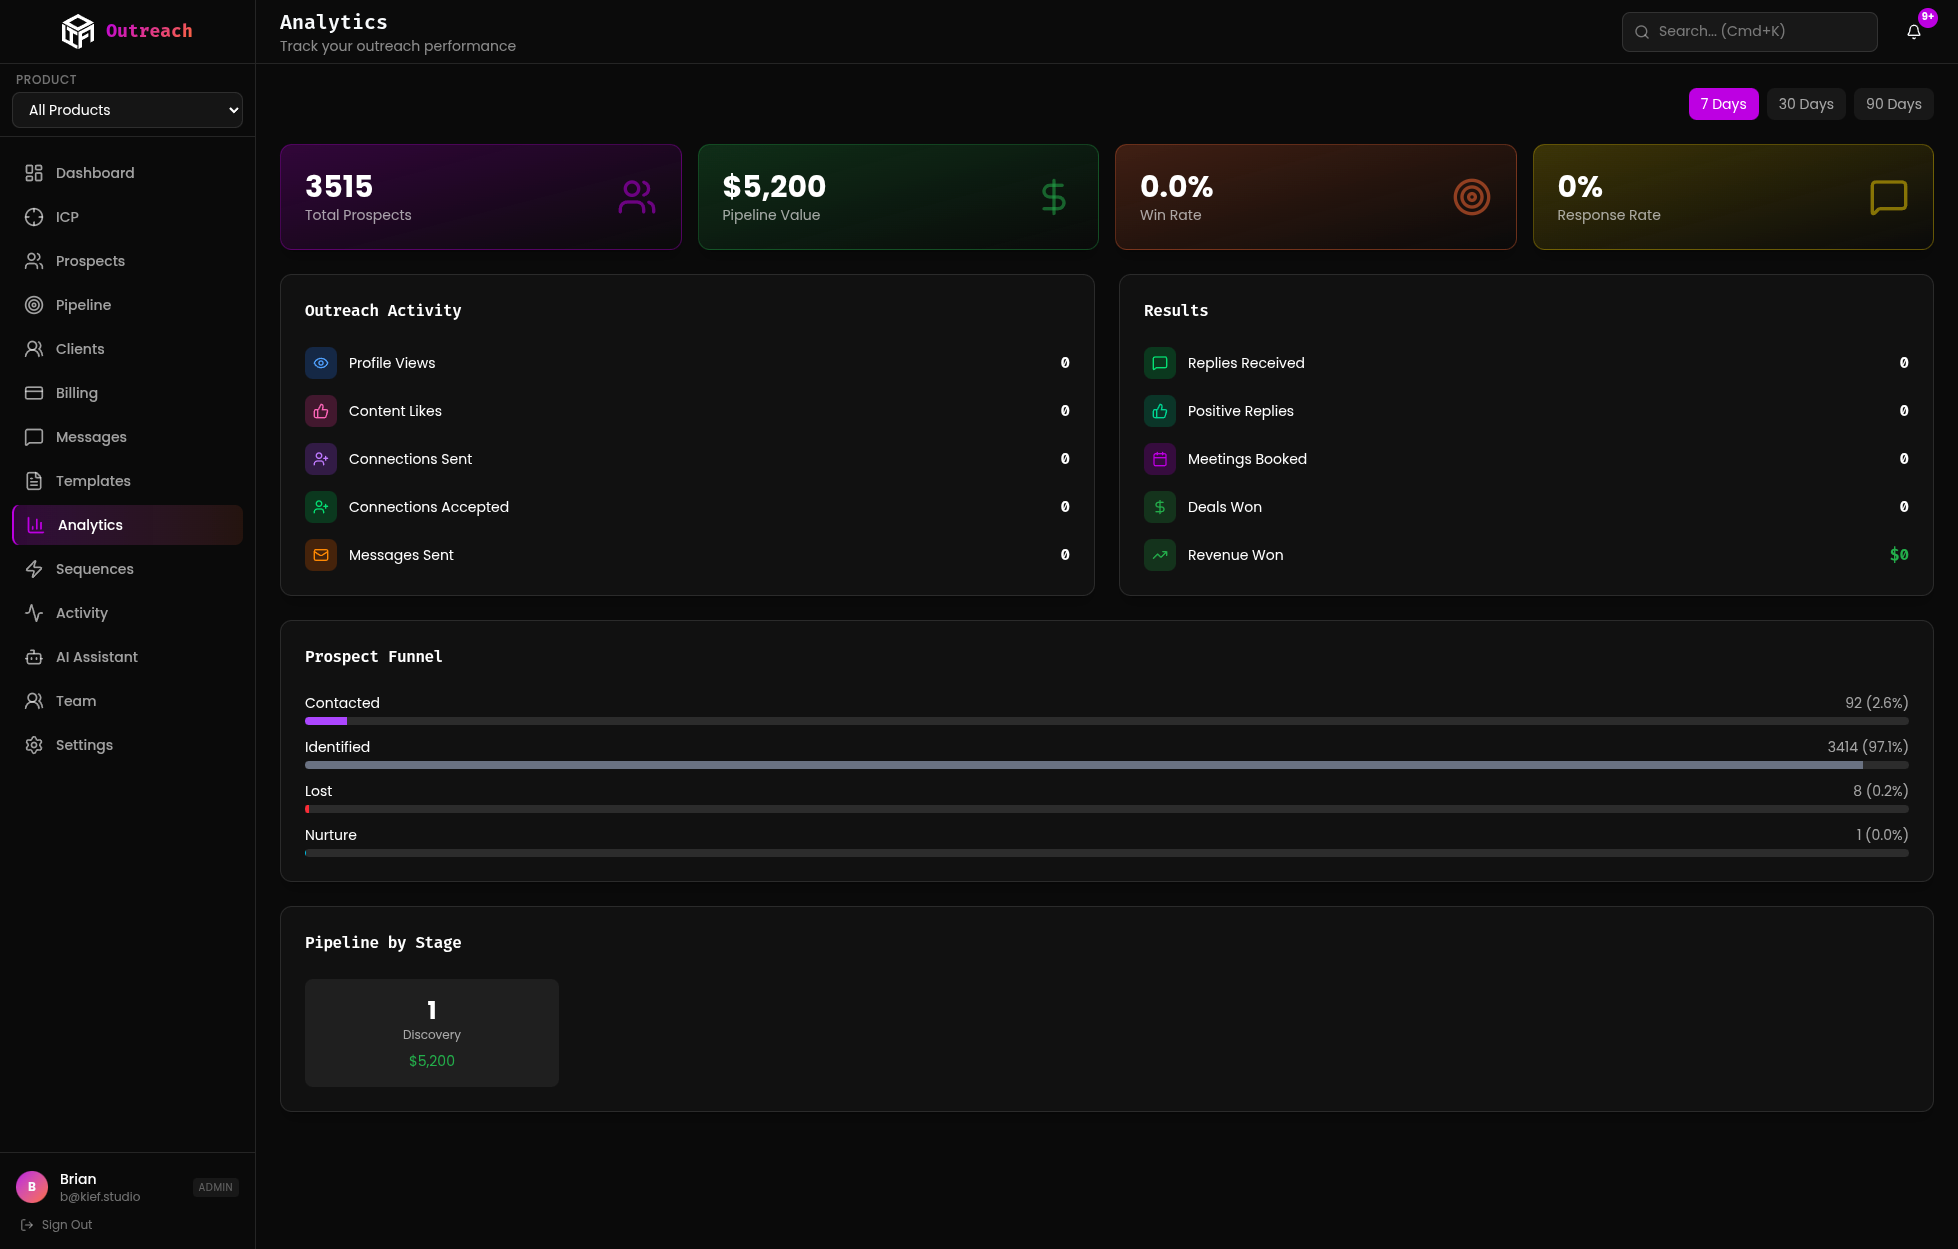This screenshot has height=1249, width=1958.
Task: Open the Pipeline target icon
Action: click(33, 304)
